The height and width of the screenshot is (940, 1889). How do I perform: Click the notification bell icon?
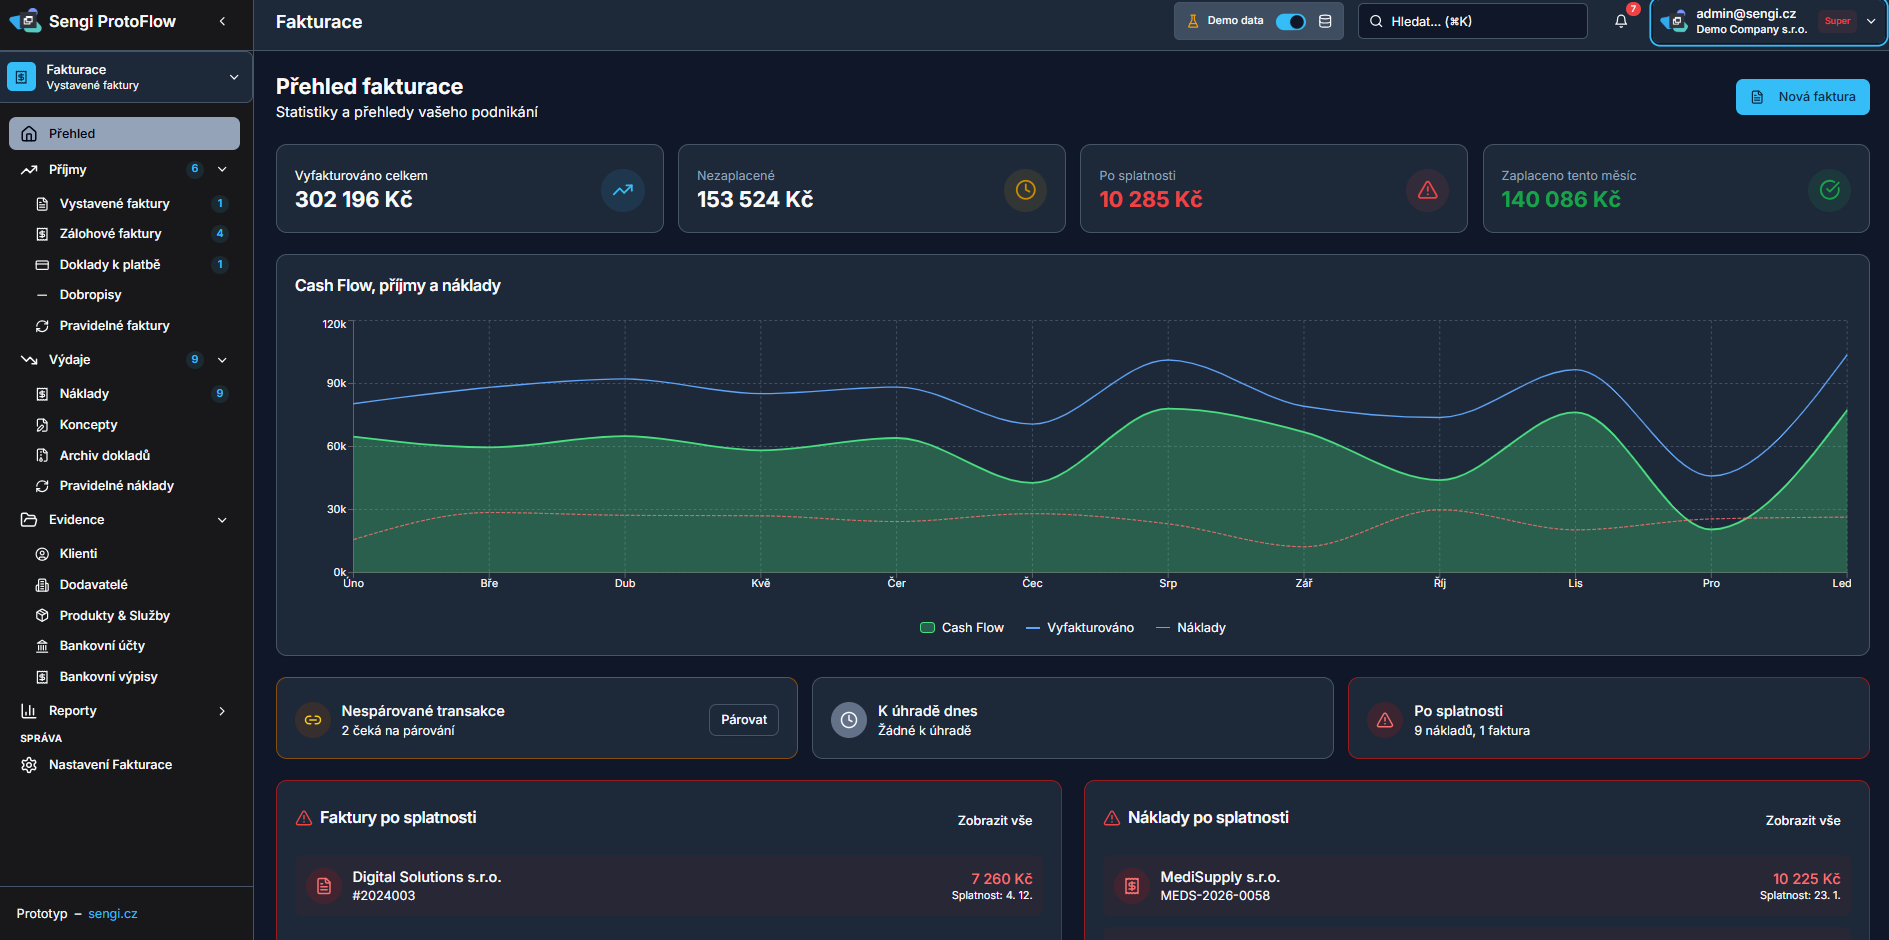1620,21
